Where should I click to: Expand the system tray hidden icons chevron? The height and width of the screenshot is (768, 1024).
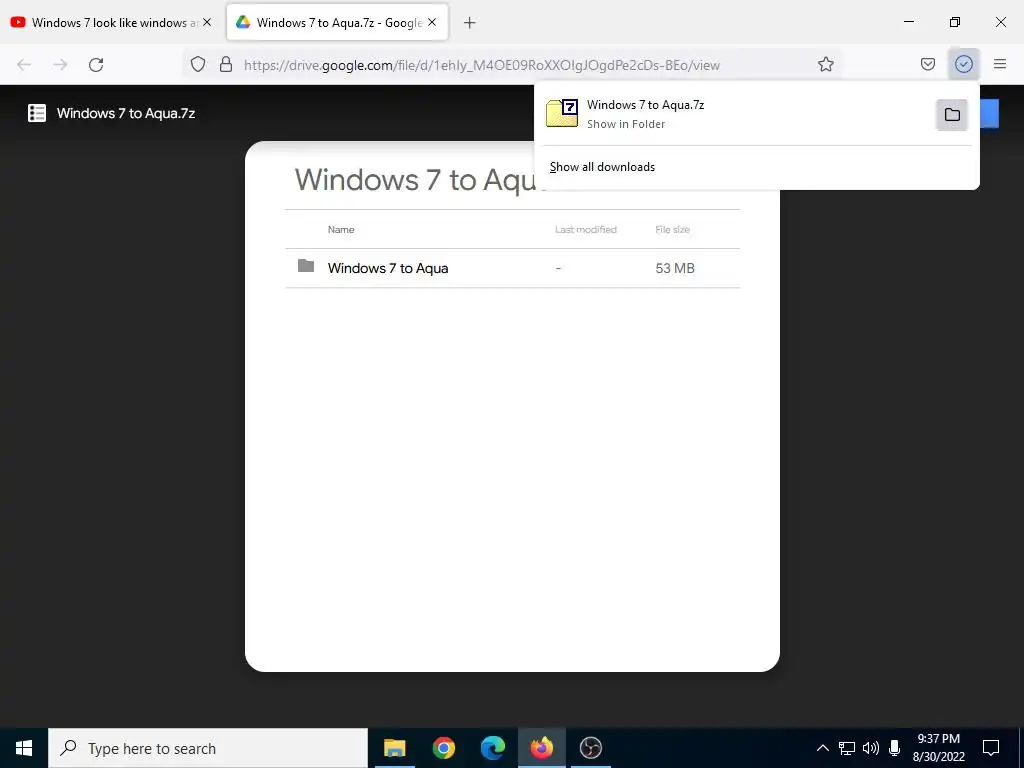[823, 748]
